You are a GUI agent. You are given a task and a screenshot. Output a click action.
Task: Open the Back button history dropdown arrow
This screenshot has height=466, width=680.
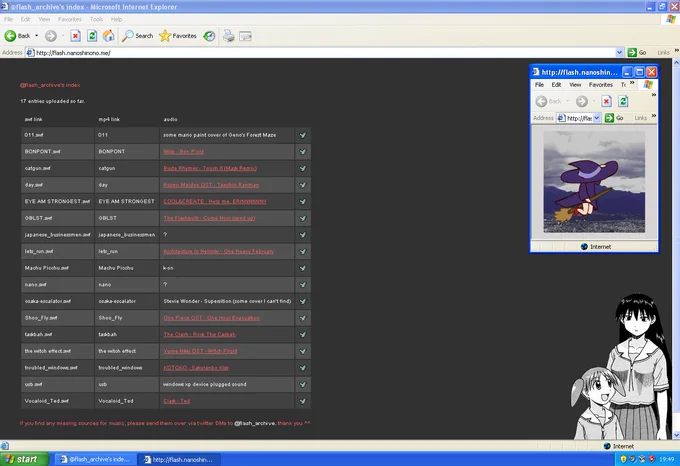(36, 36)
